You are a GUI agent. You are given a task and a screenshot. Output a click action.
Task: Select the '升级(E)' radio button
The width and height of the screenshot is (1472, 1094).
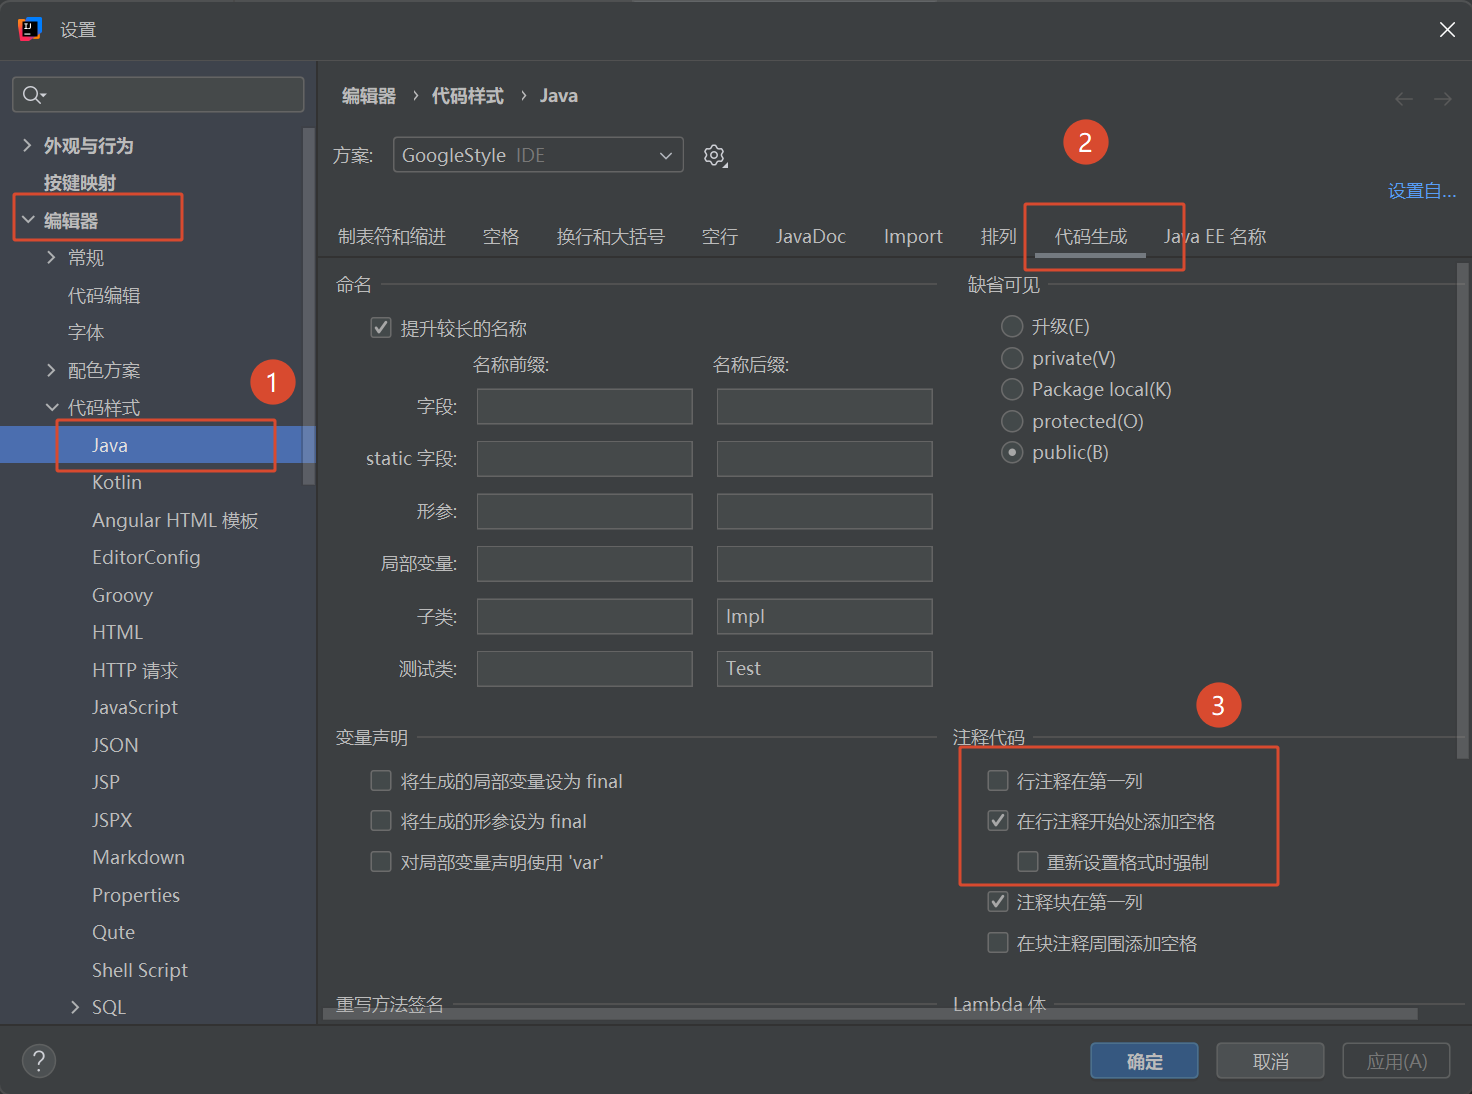[x=1012, y=326]
